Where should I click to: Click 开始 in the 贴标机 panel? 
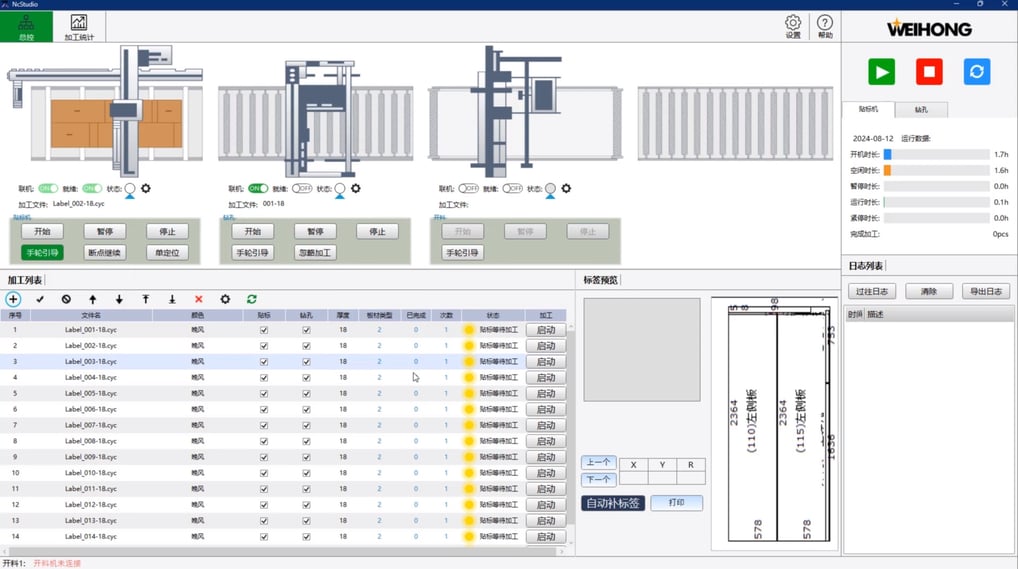42,231
